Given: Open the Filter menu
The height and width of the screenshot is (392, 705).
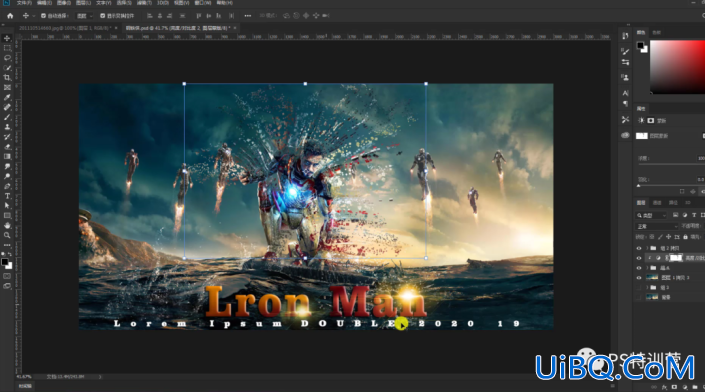Looking at the screenshot, I should tap(144, 3).
